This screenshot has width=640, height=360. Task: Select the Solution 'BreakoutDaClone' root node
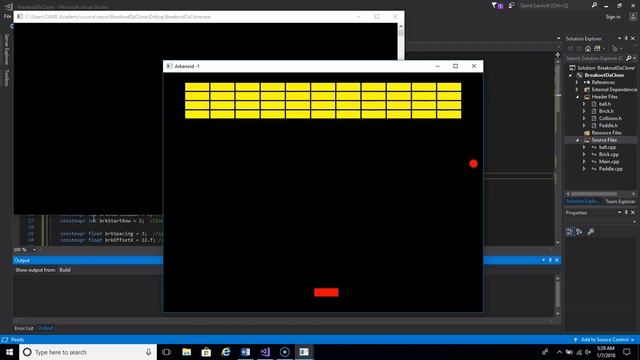tap(606, 68)
